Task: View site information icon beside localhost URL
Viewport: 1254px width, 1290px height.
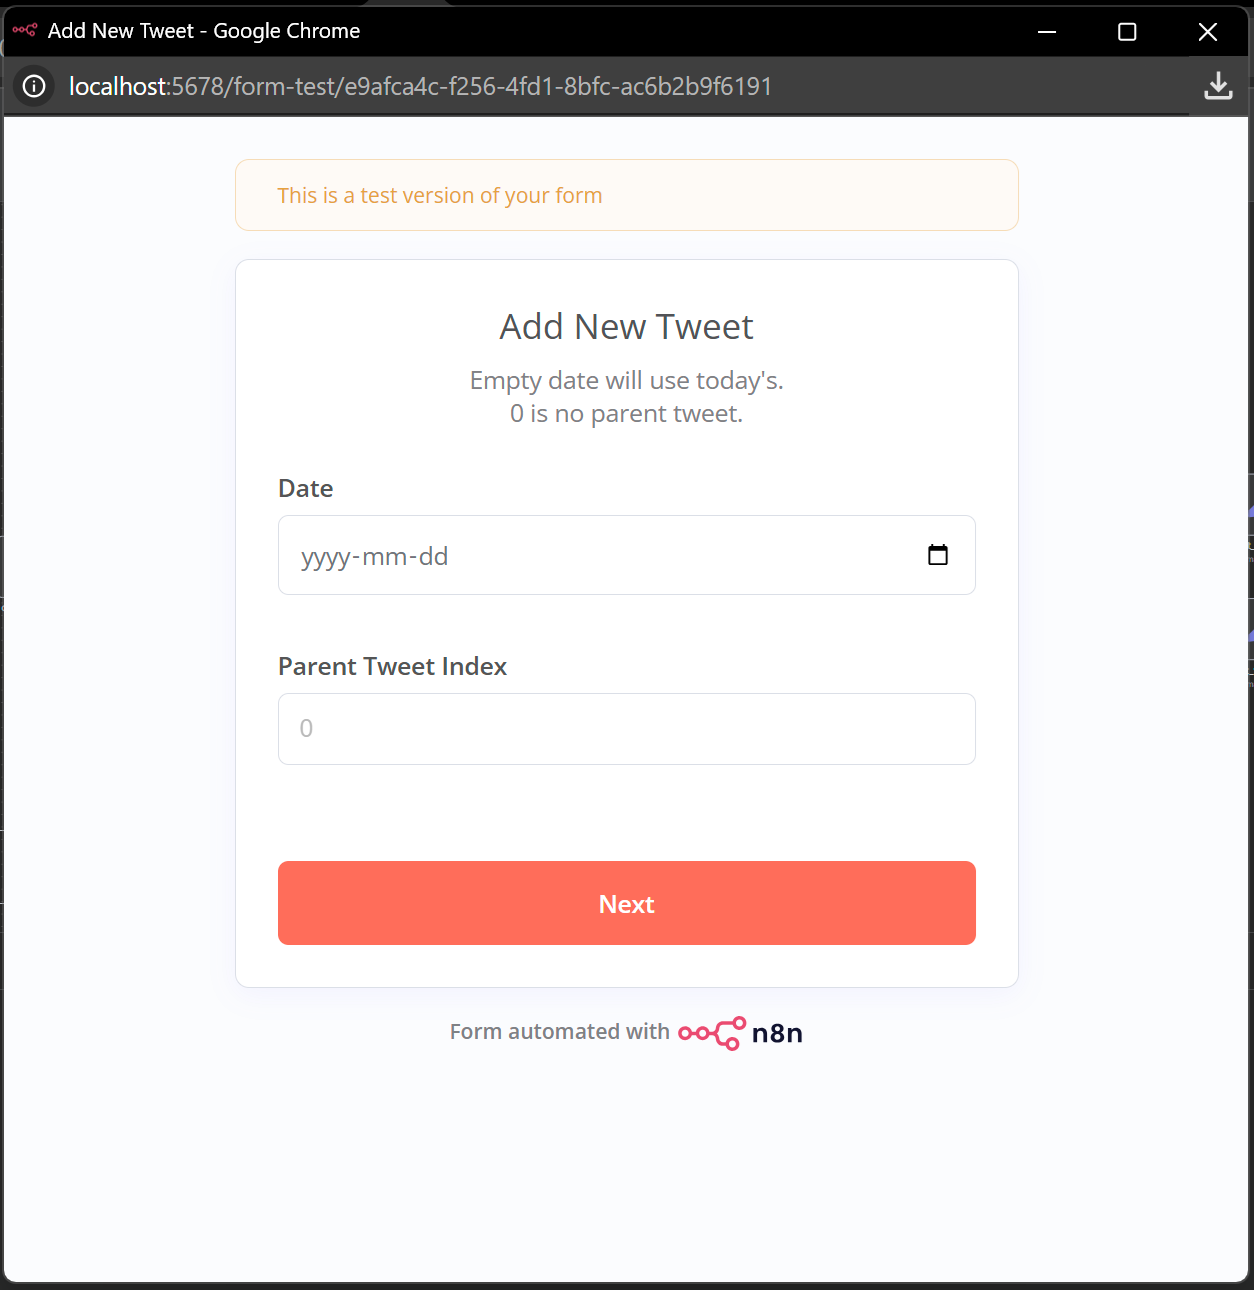Action: (34, 86)
